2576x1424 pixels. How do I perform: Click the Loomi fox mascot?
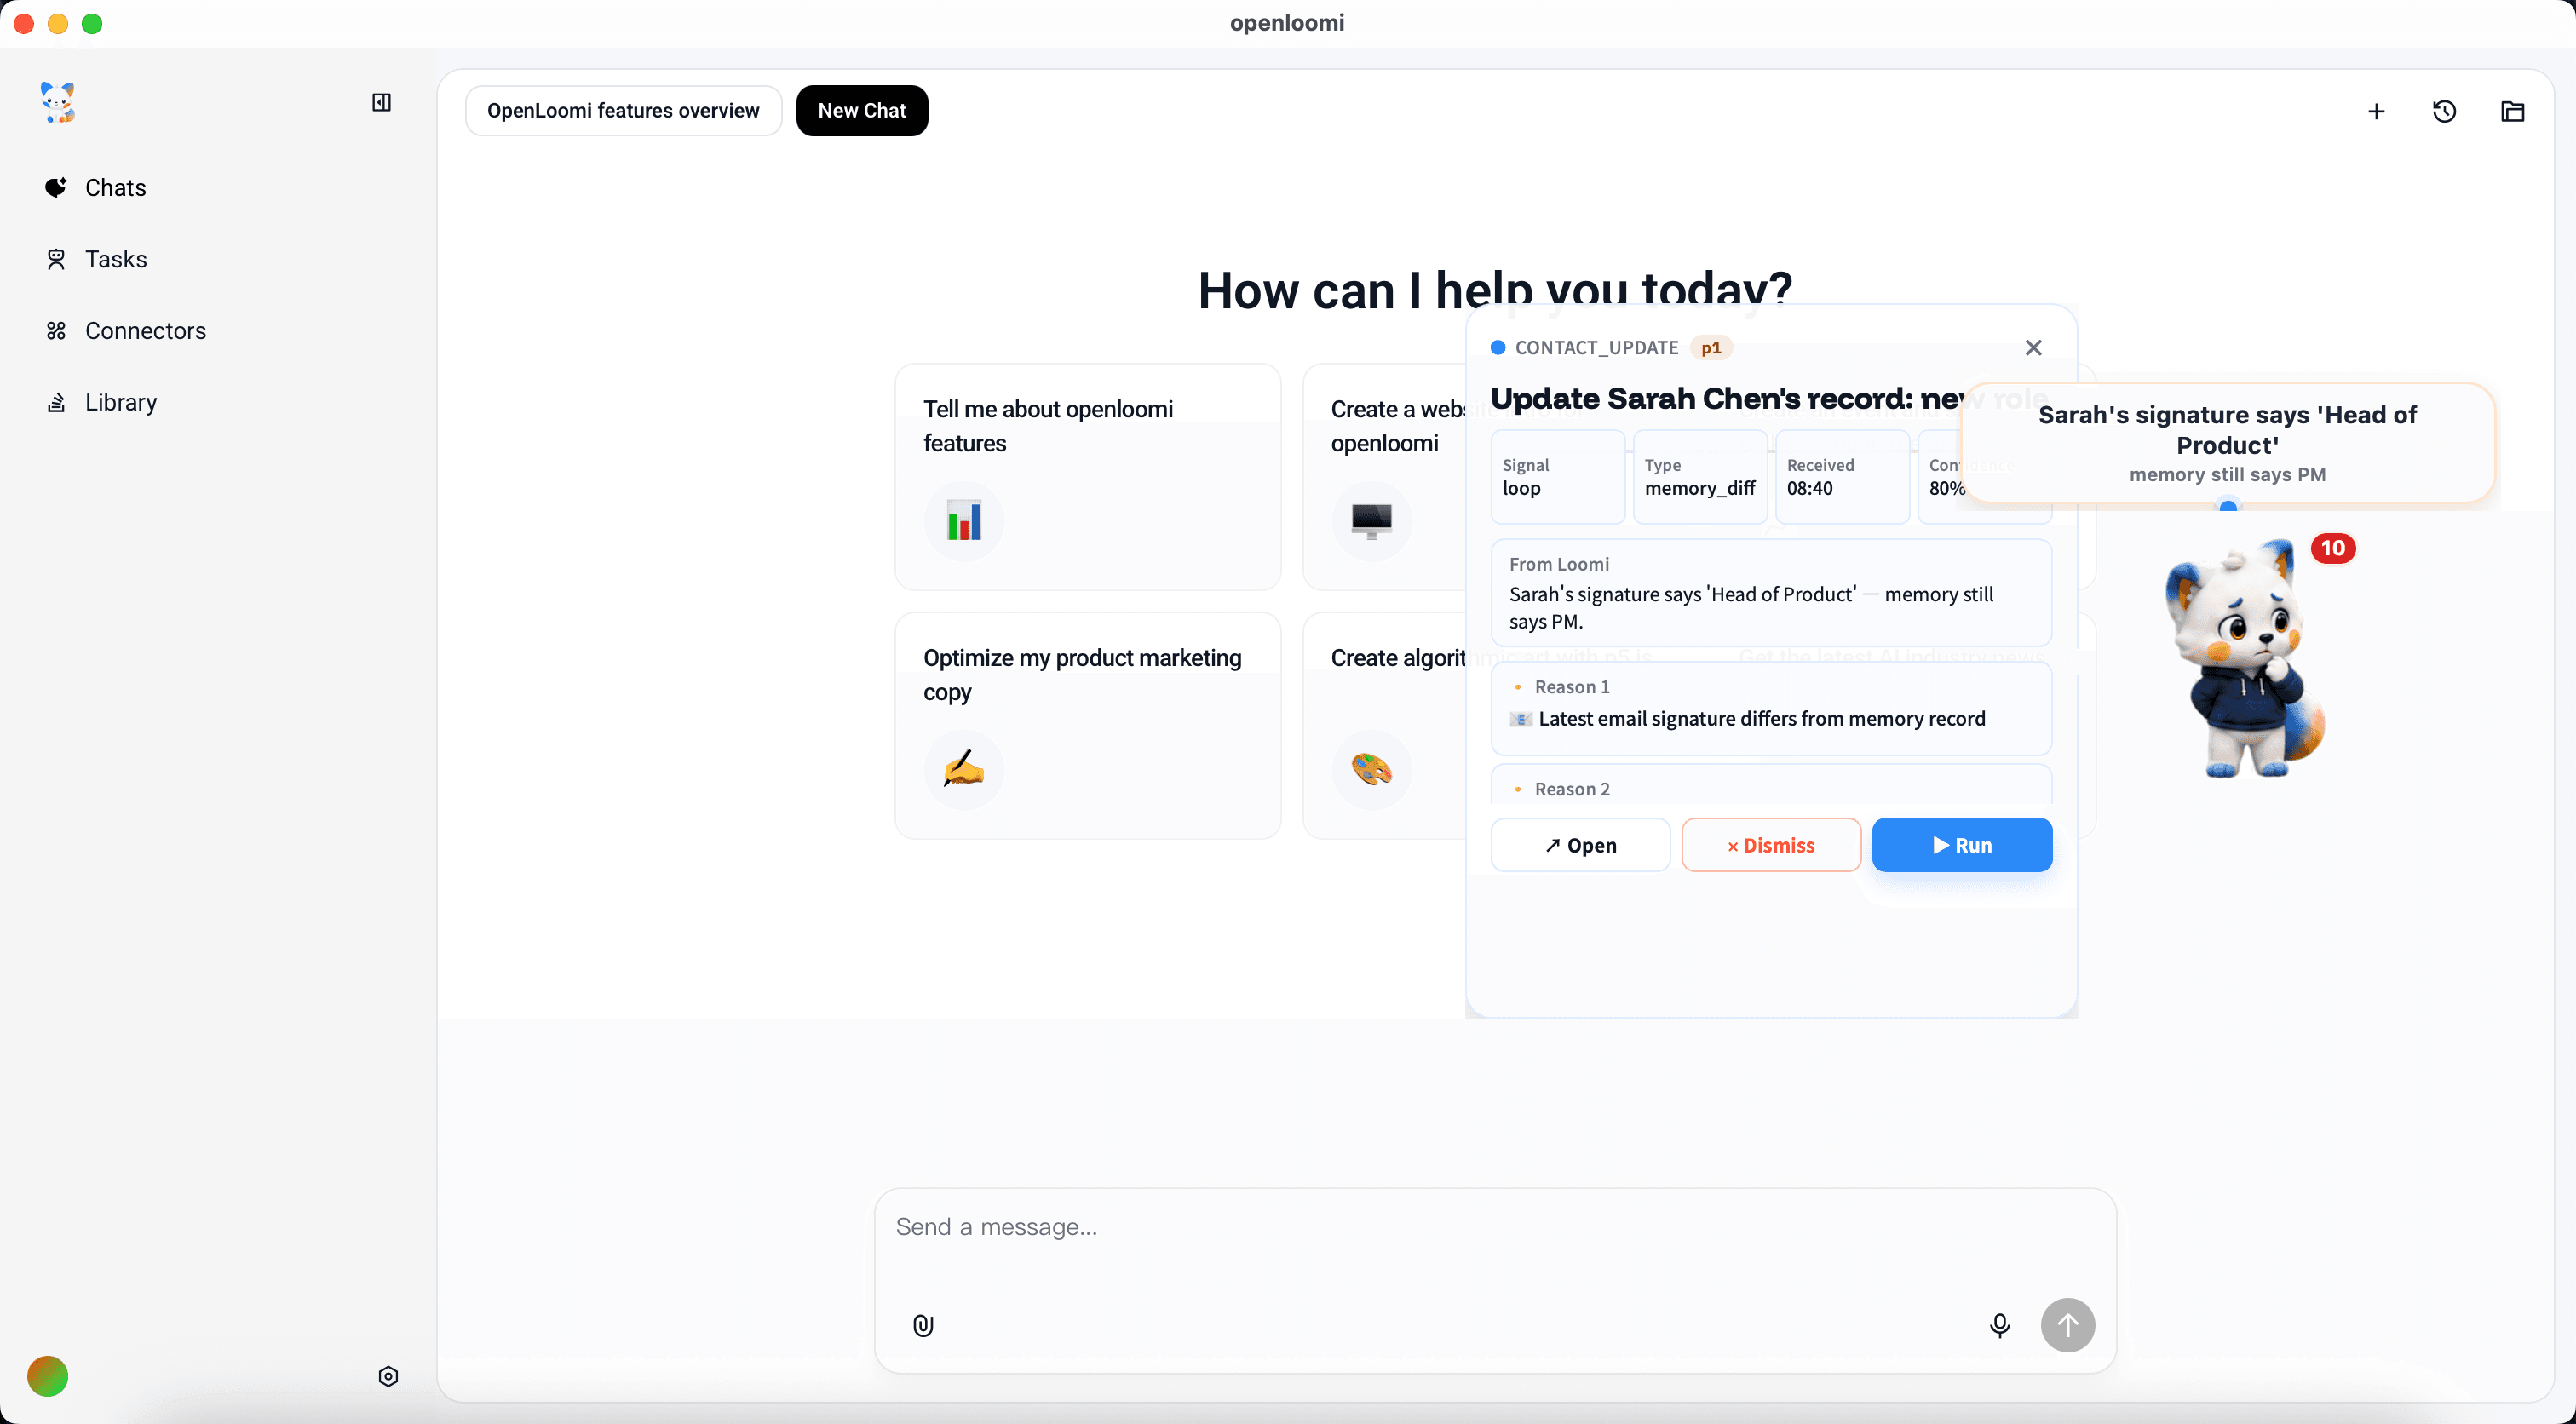2243,660
